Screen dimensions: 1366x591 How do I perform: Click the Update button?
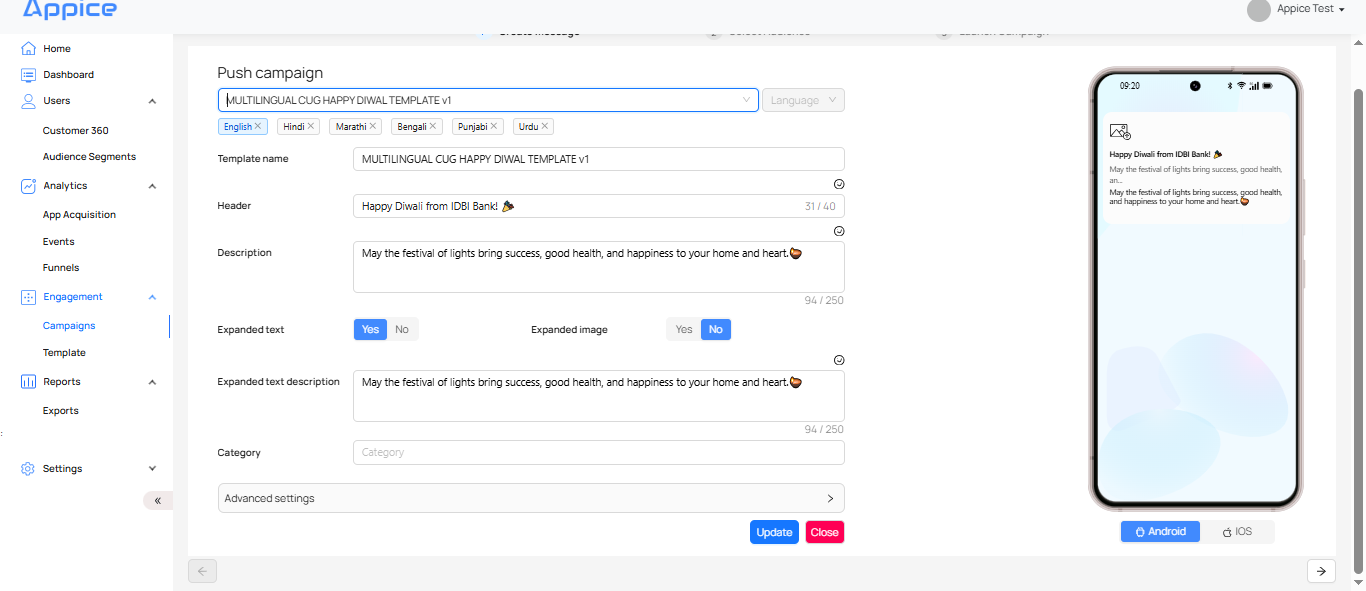click(x=774, y=532)
